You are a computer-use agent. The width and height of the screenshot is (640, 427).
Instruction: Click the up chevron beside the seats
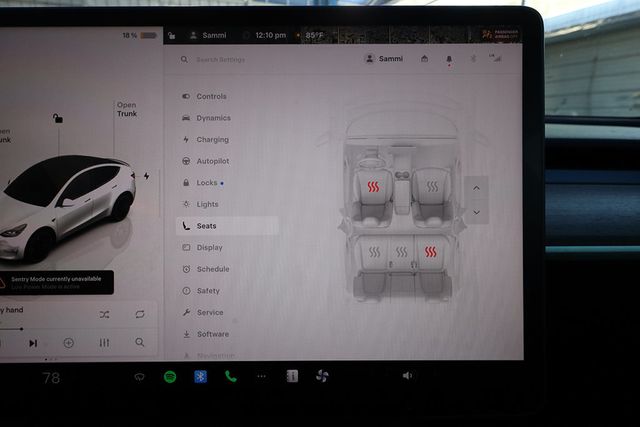[x=476, y=188]
